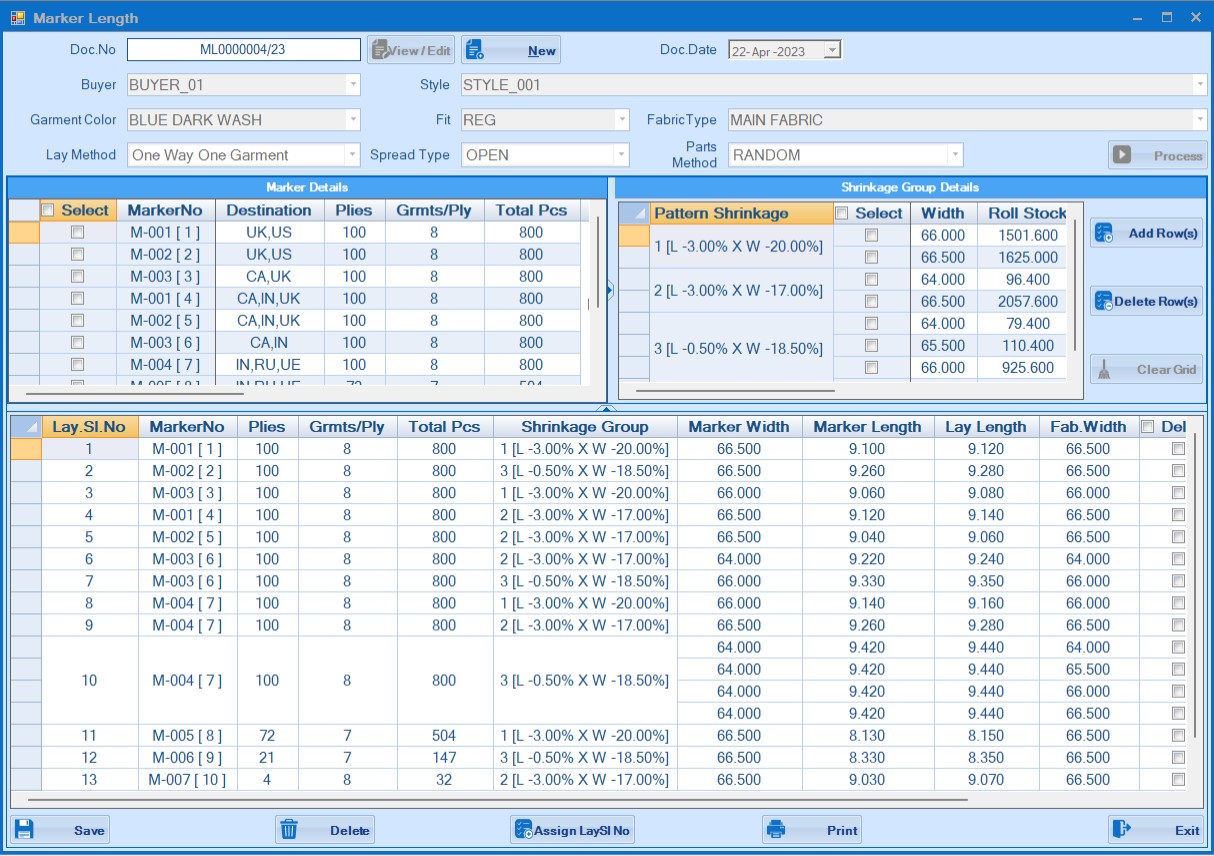Run the Process button
Viewport: 1214px width, 856px height.
tap(1157, 155)
